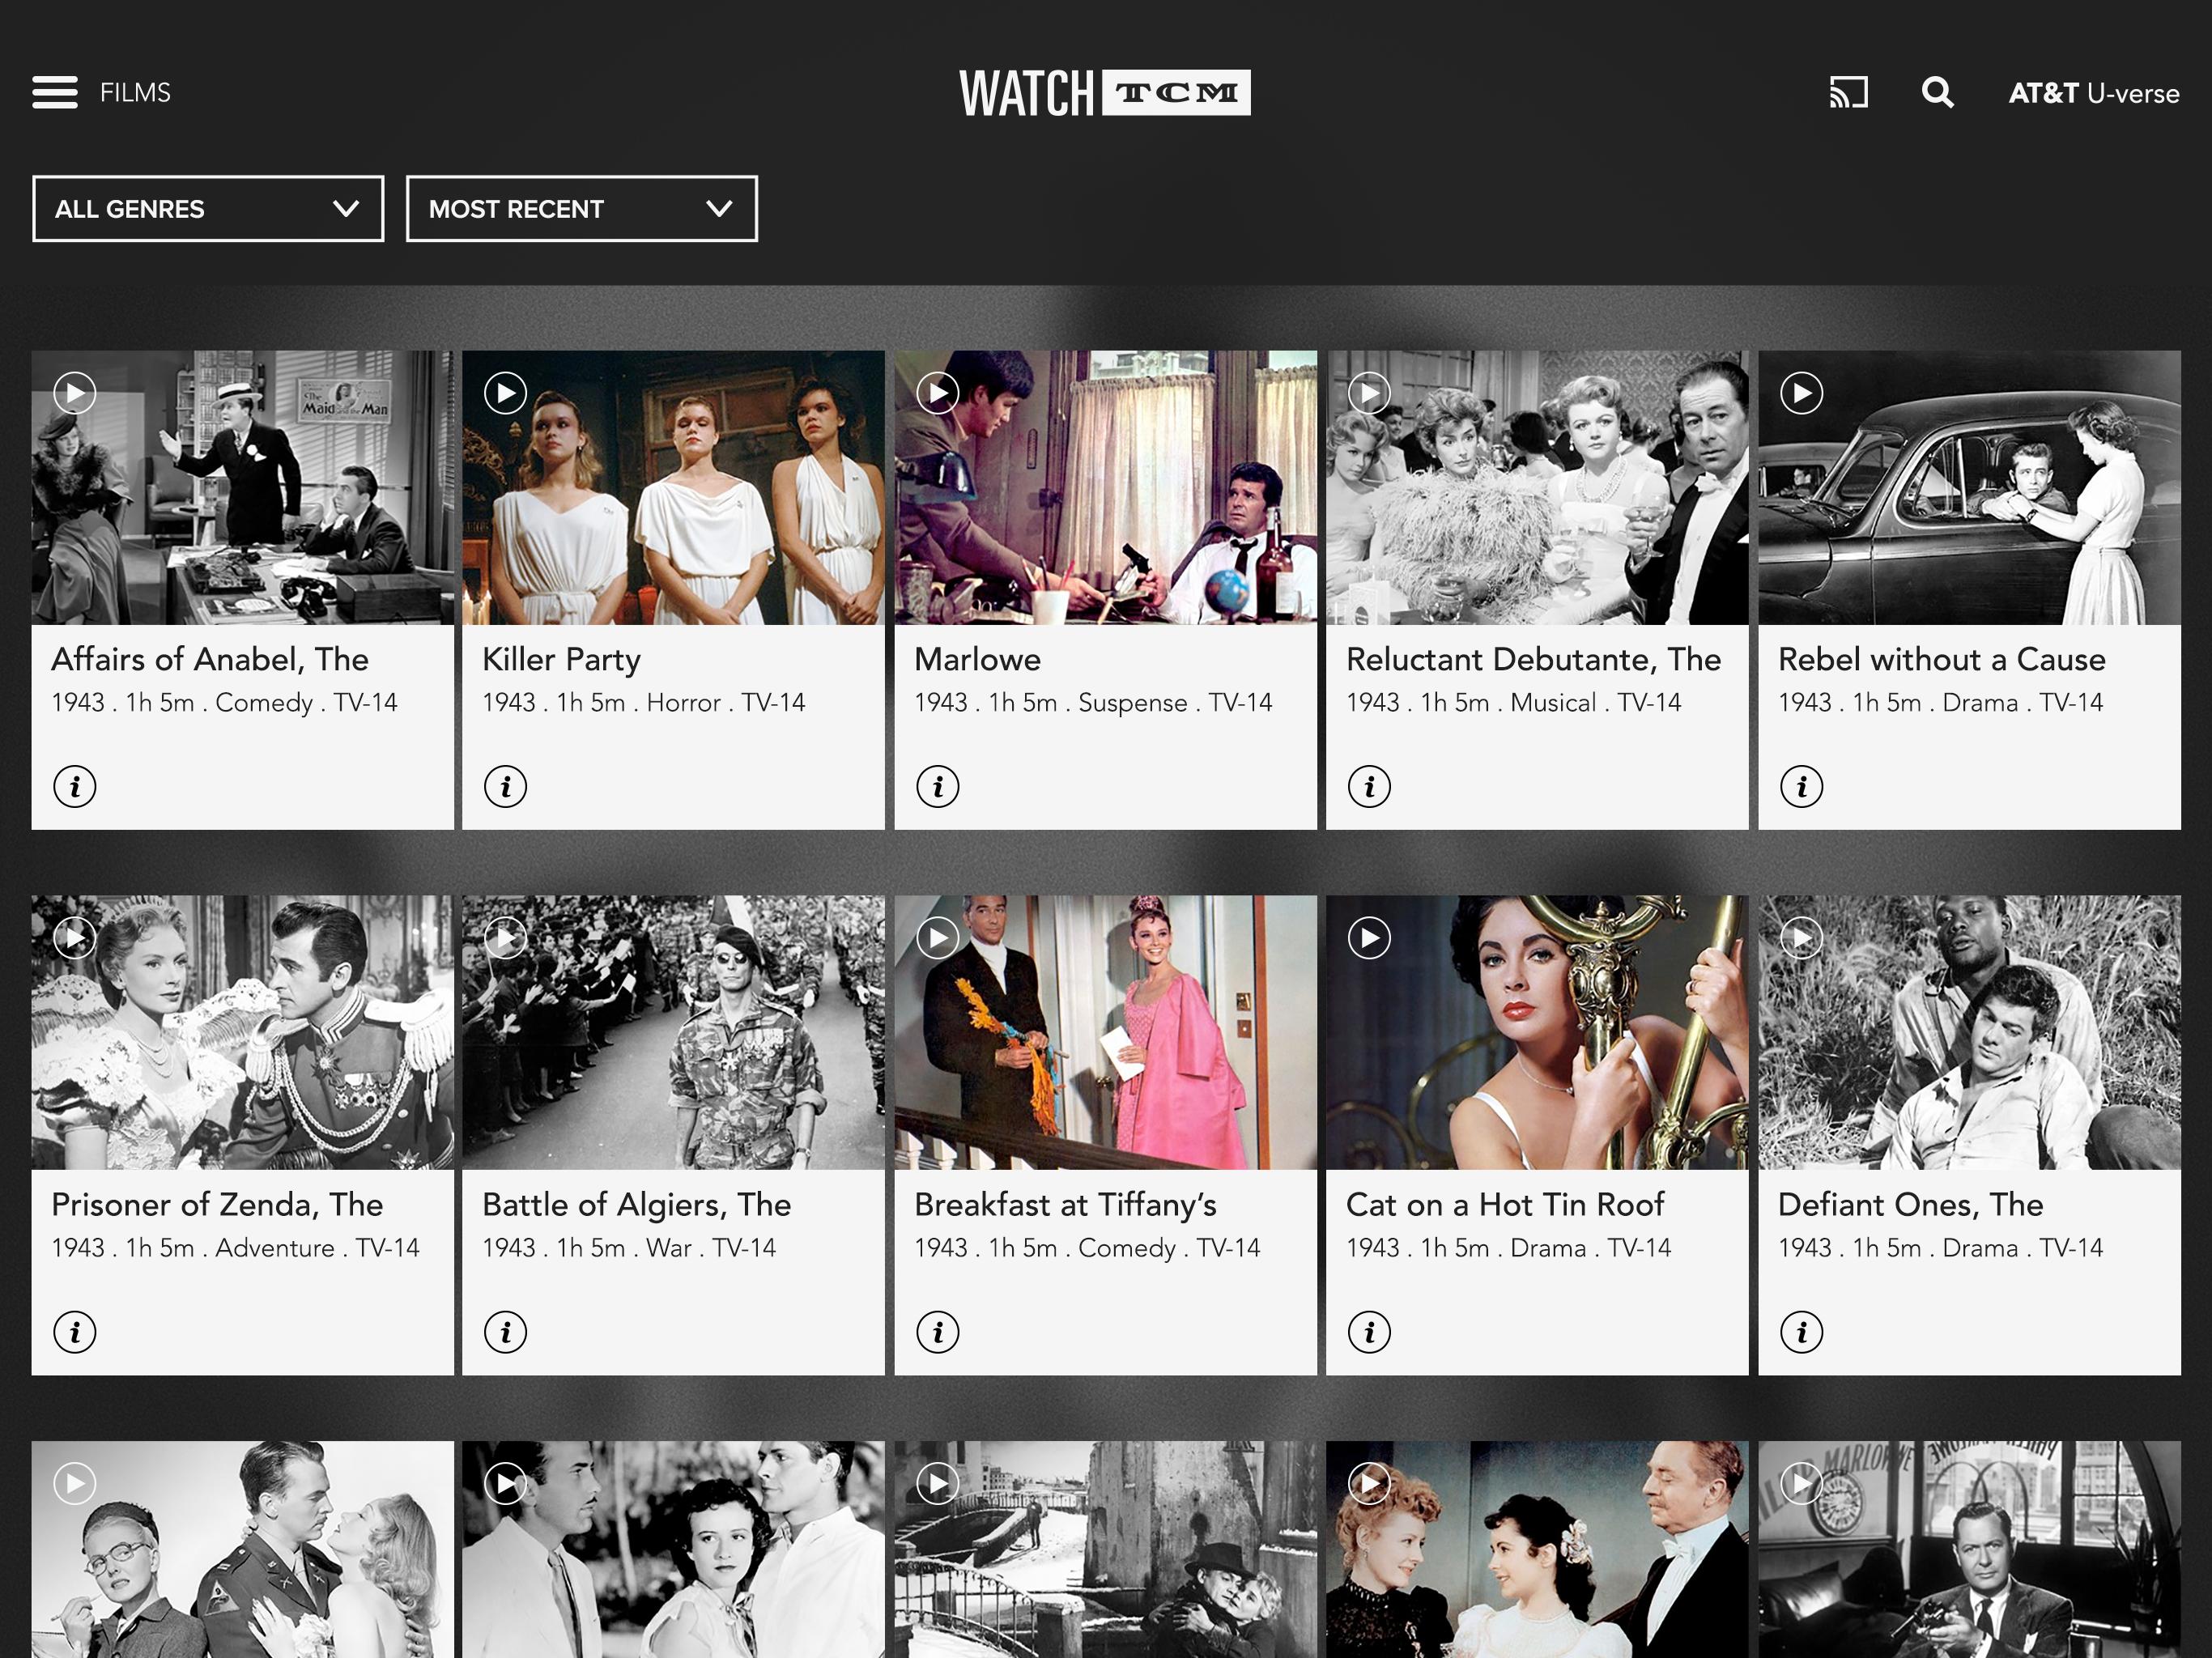
Task: Open the Films section label
Action: click(x=135, y=93)
